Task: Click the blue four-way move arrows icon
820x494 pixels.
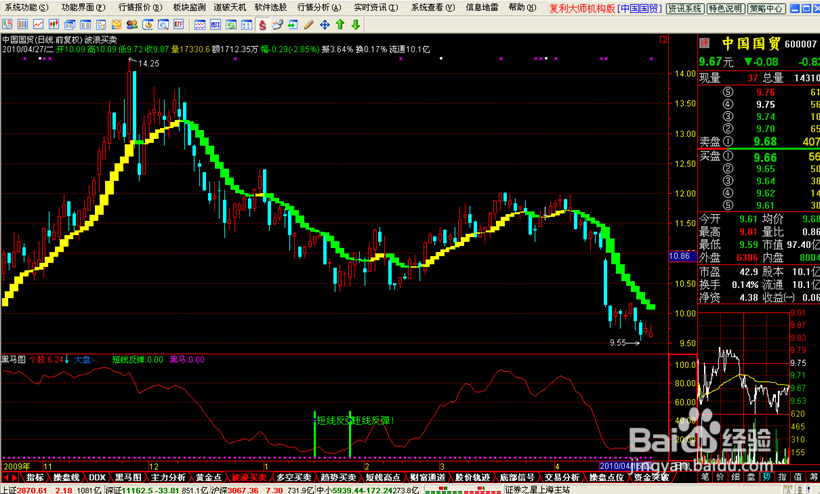Action: coord(325,25)
